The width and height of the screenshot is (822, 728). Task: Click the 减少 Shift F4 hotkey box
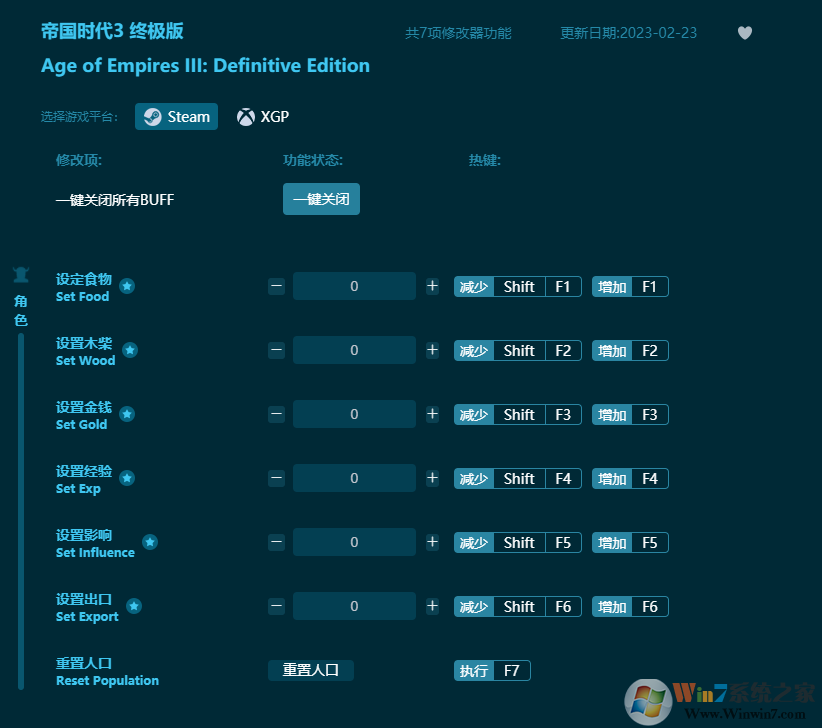tap(518, 479)
